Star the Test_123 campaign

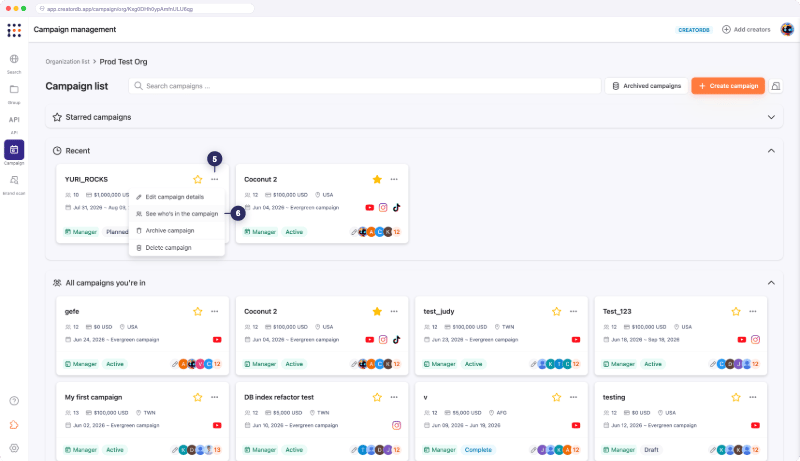(736, 312)
